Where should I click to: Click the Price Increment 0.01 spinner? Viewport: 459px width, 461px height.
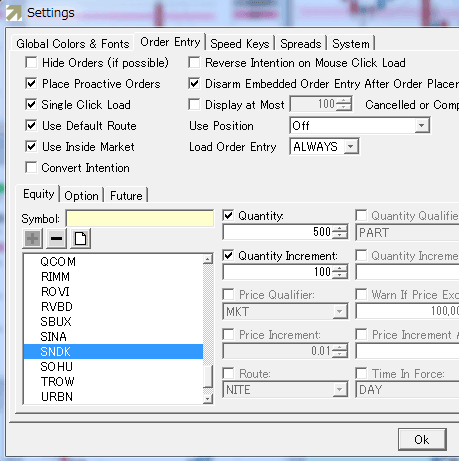(x=340, y=351)
